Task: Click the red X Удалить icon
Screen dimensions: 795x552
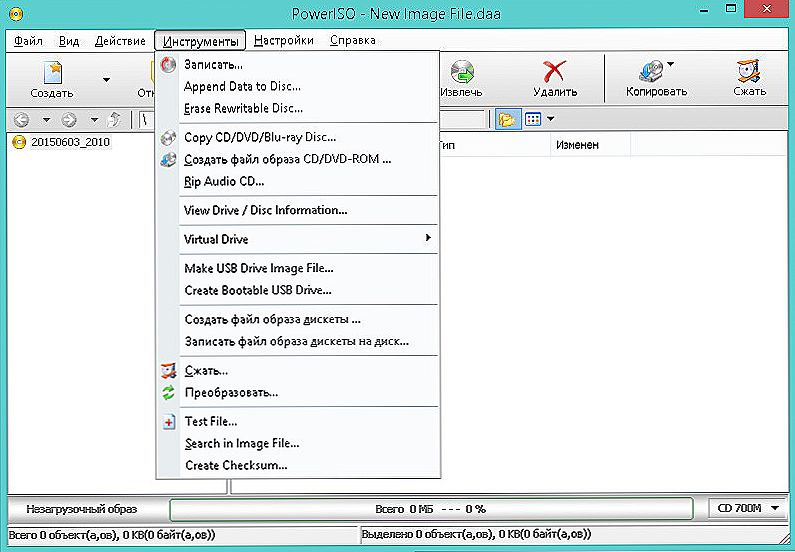Action: (554, 72)
